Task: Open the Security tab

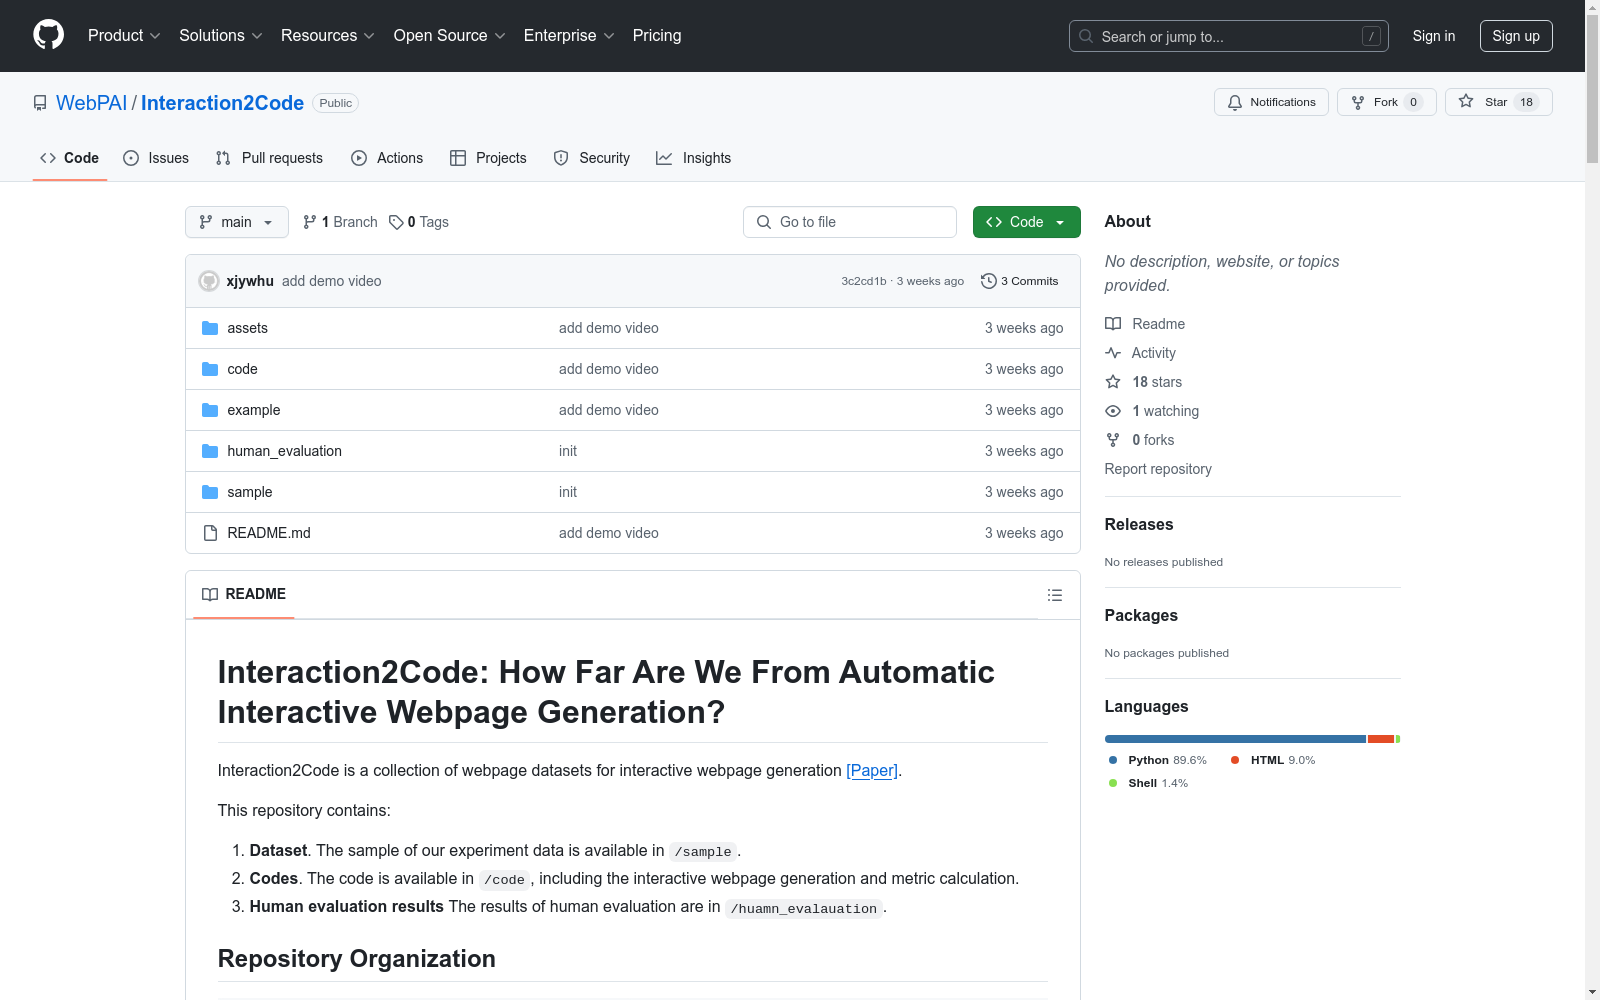Action: pos(592,158)
